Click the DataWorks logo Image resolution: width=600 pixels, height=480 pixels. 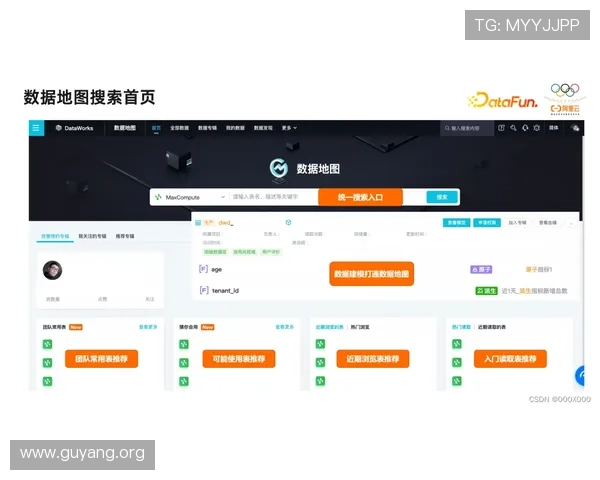coord(75,128)
